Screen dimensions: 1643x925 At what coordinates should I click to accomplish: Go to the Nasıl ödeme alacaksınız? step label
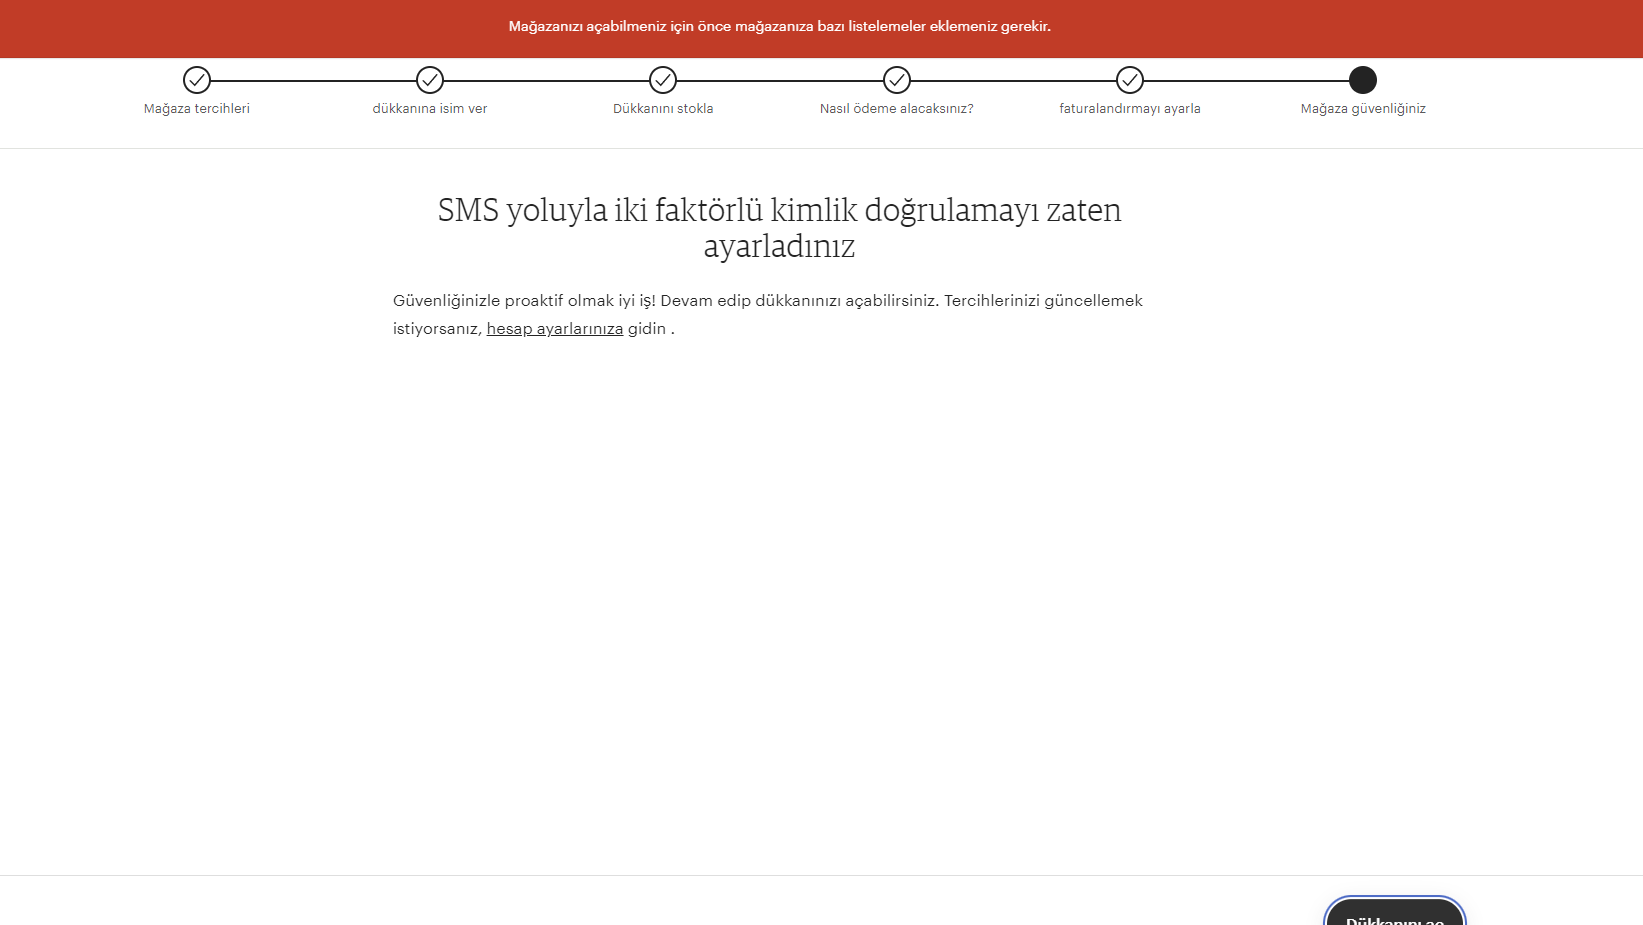tap(897, 109)
